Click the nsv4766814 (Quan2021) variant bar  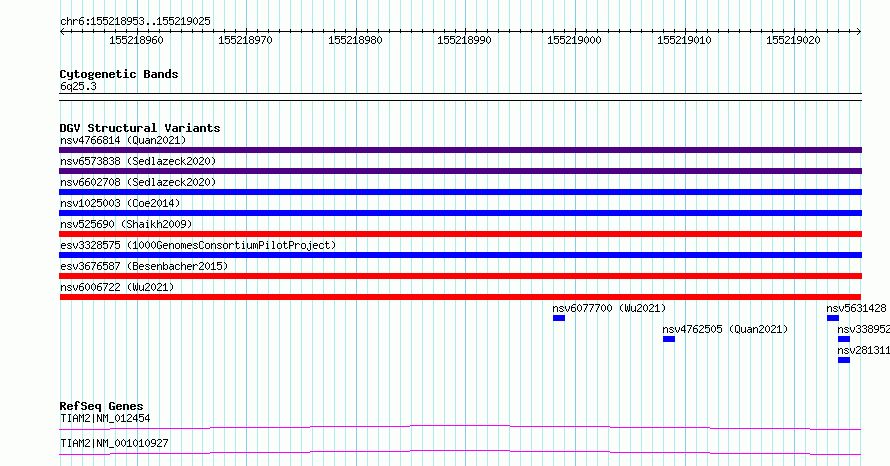(460, 150)
